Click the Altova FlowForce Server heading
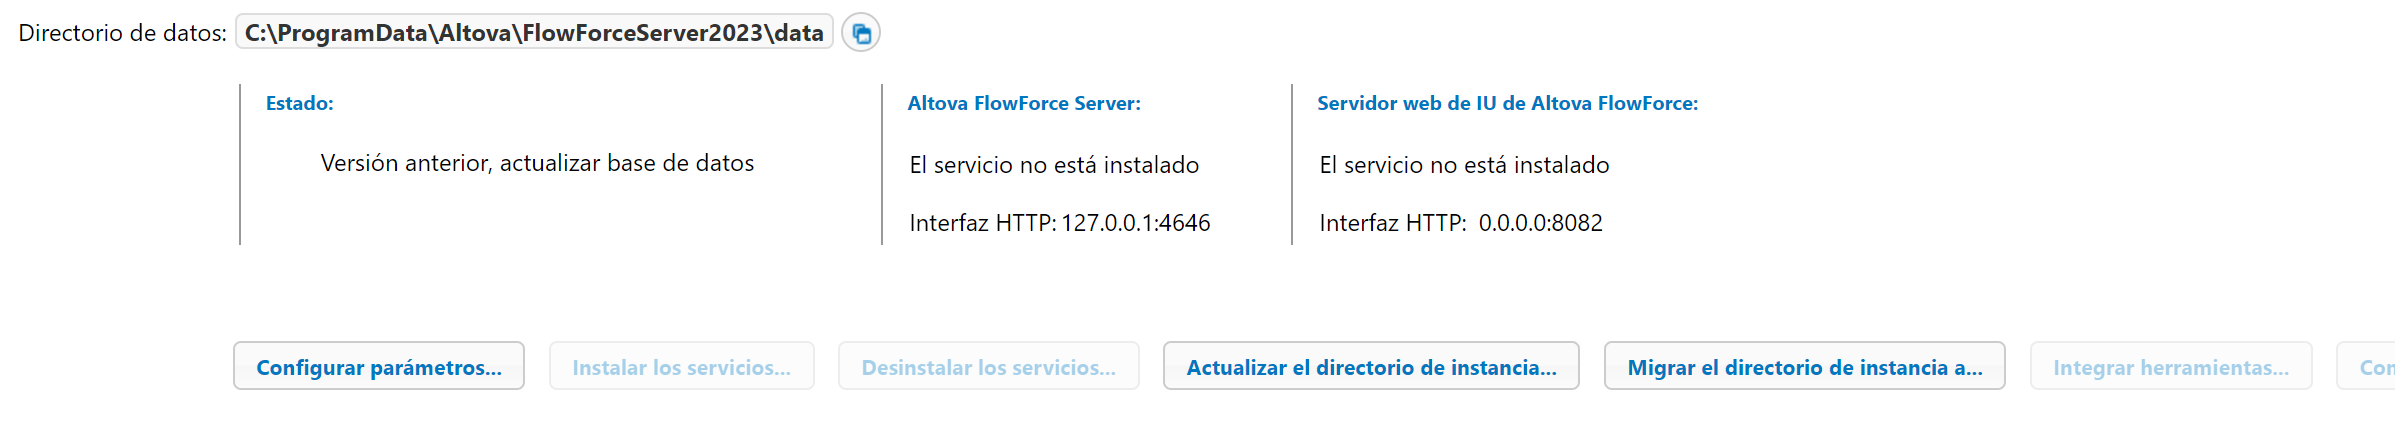 (x=1023, y=103)
